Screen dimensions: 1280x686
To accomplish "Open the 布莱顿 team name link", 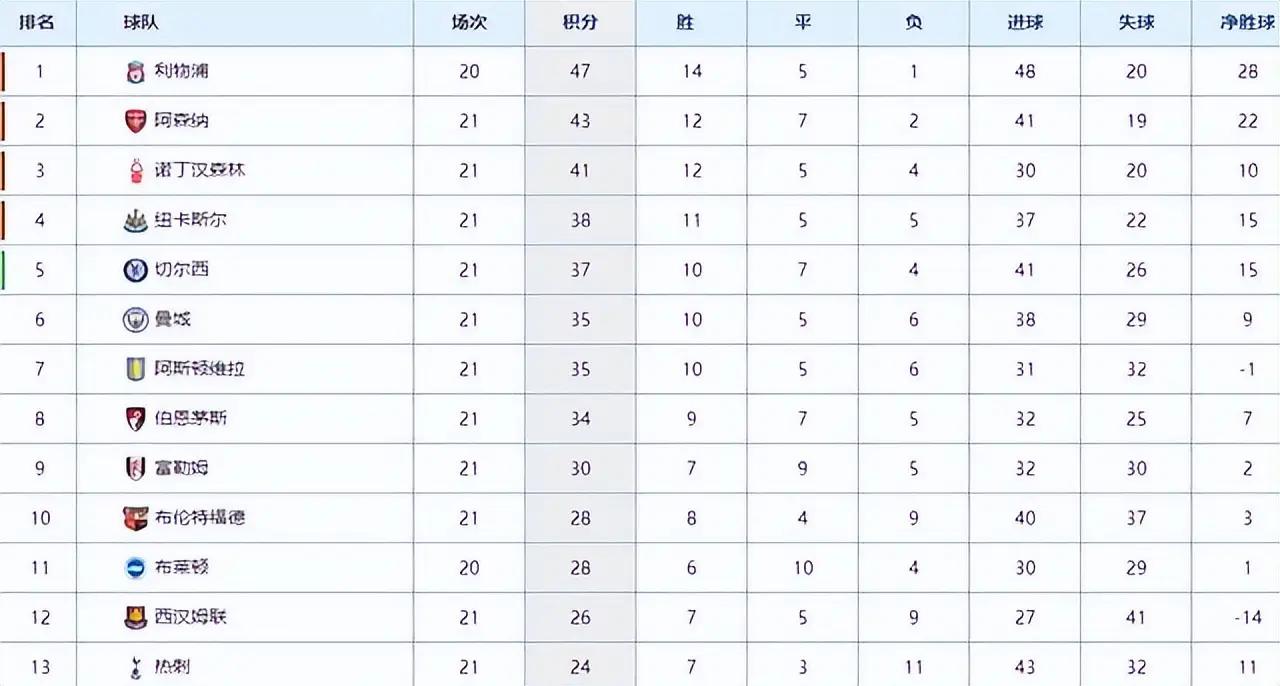I will (x=182, y=567).
